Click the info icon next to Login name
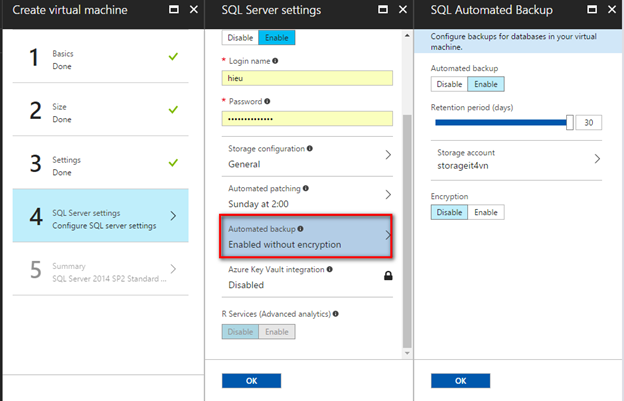The width and height of the screenshot is (624, 401). (x=275, y=62)
